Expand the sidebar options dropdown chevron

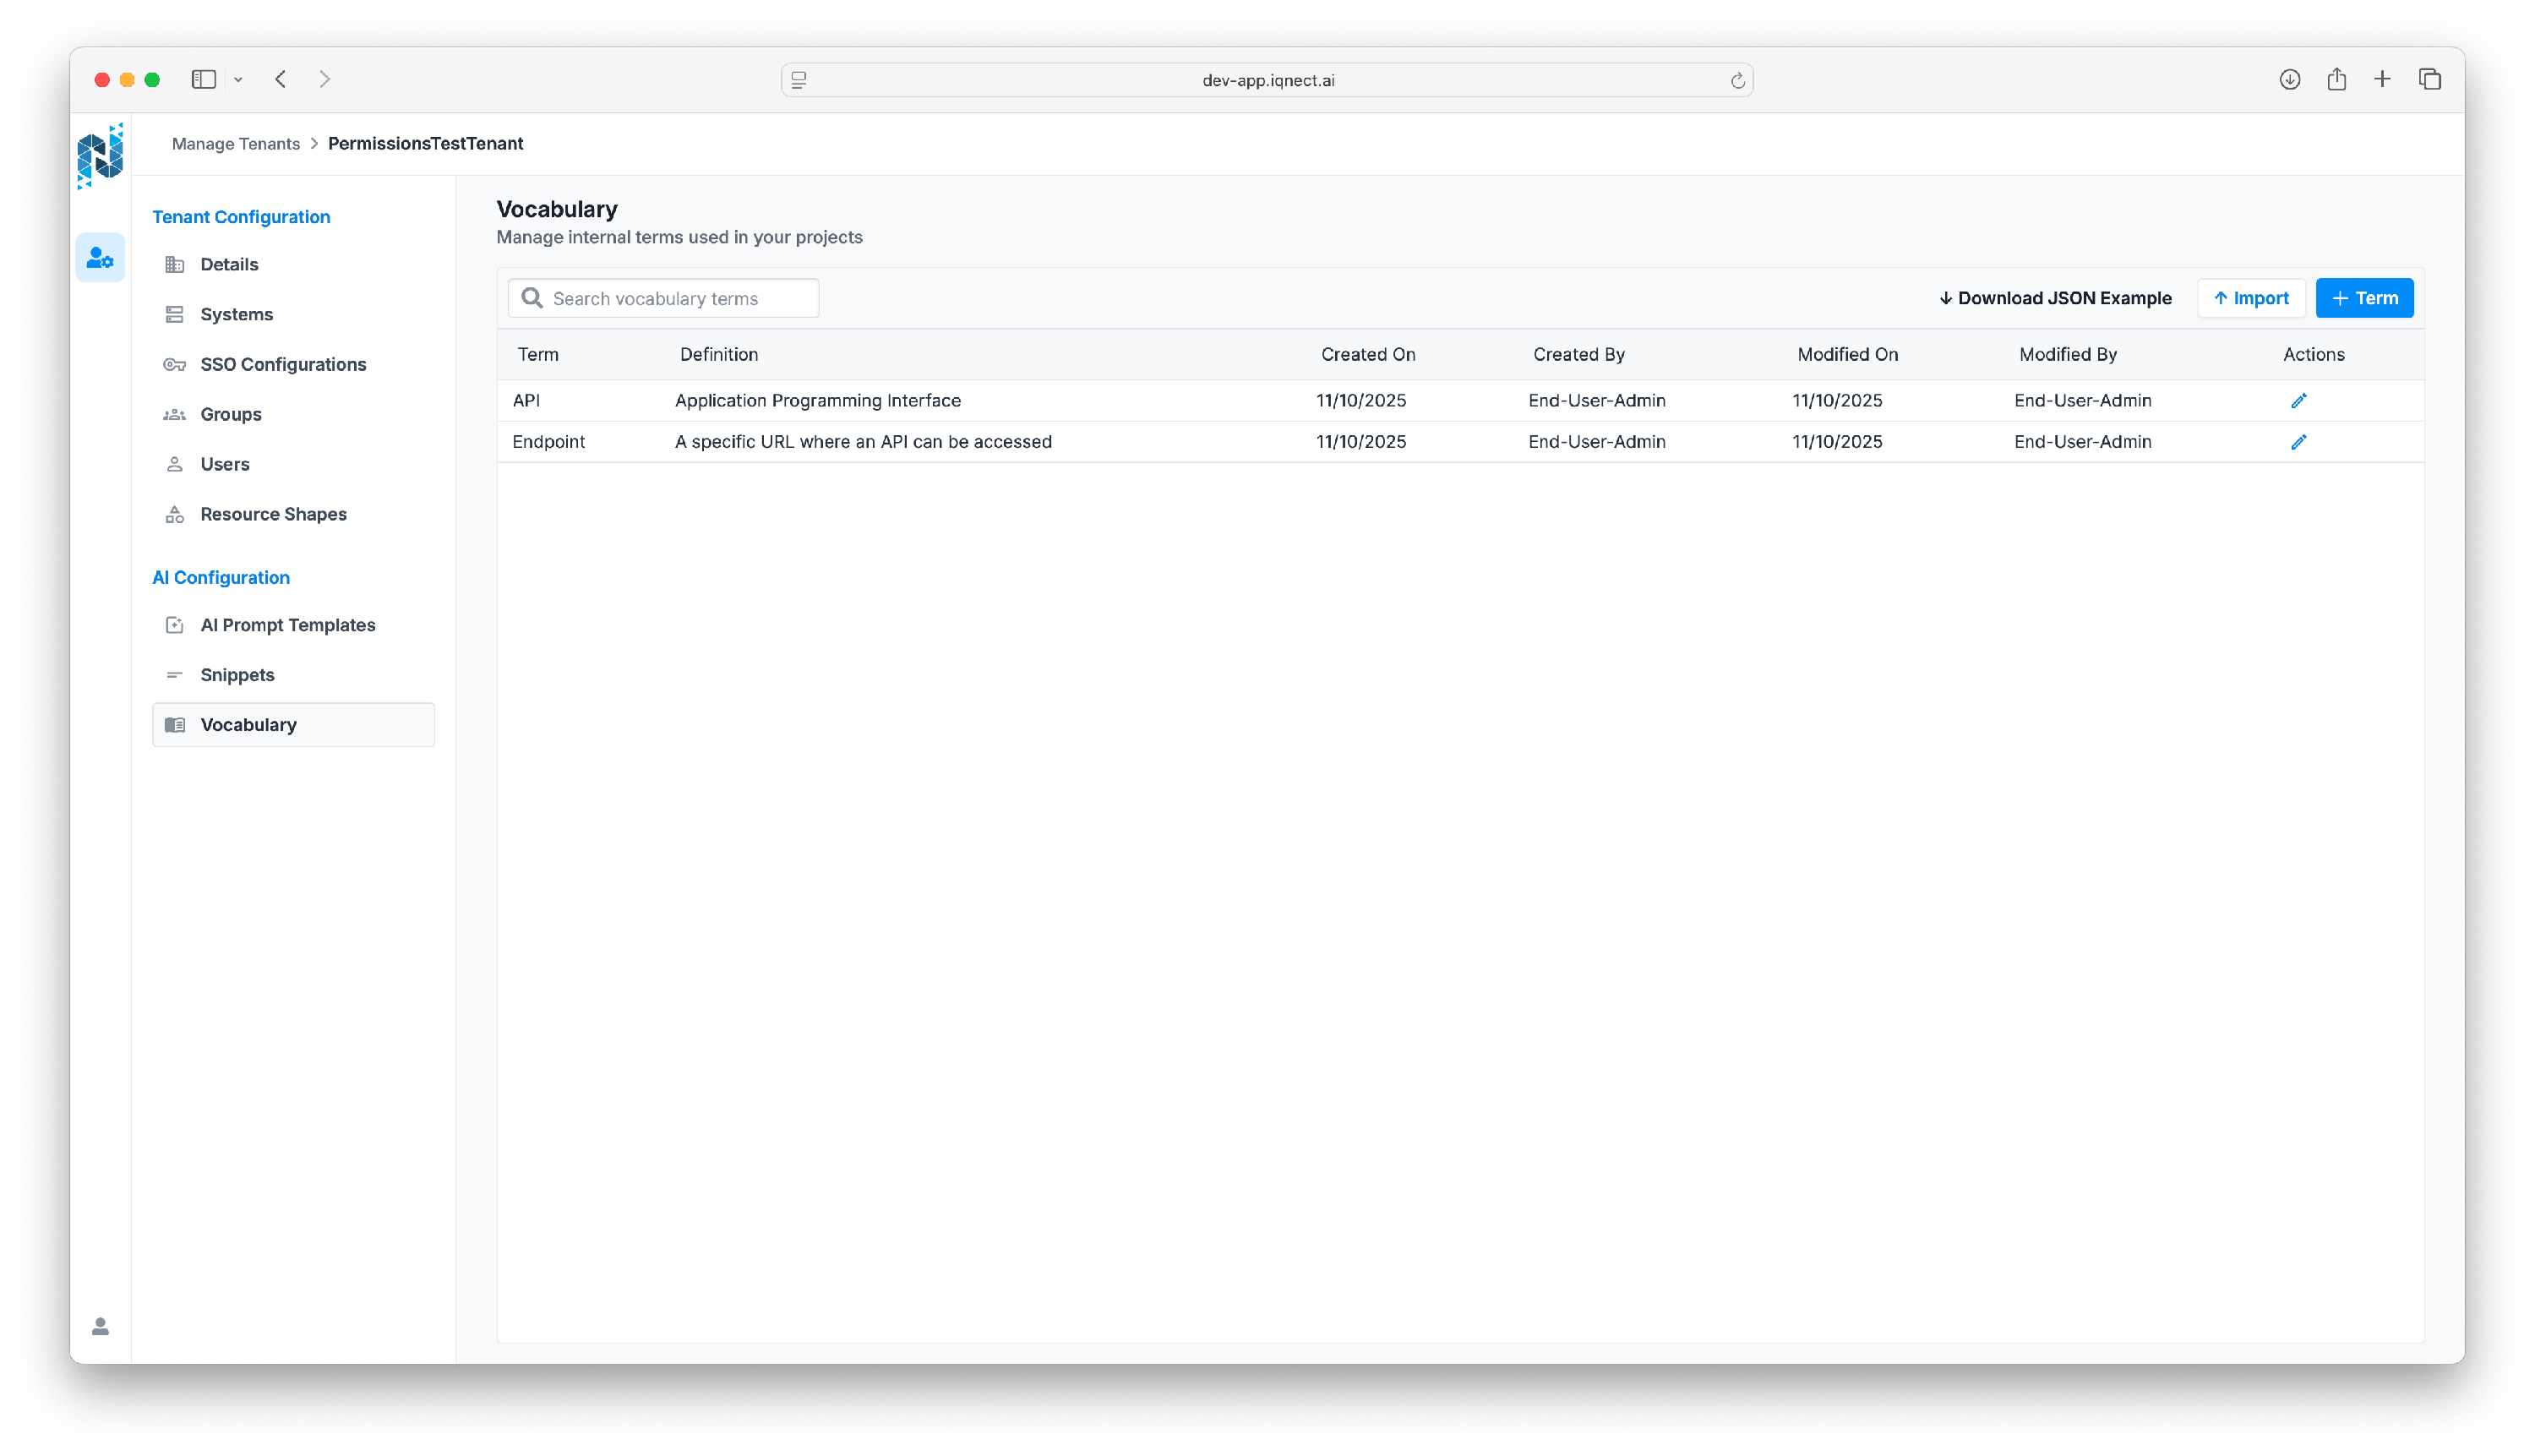pos(238,80)
